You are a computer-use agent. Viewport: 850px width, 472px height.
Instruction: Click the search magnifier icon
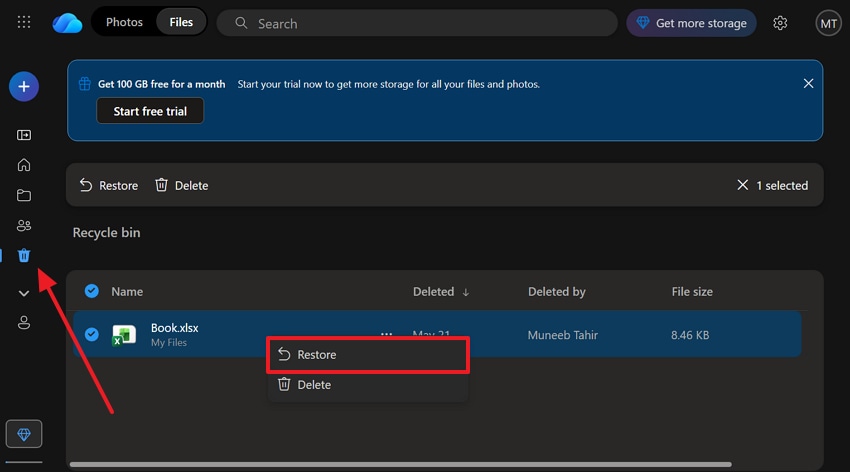tap(241, 23)
